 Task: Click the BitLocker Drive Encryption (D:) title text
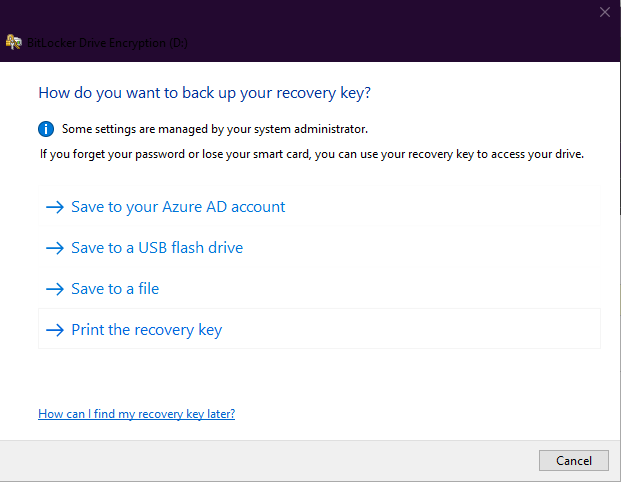click(106, 43)
